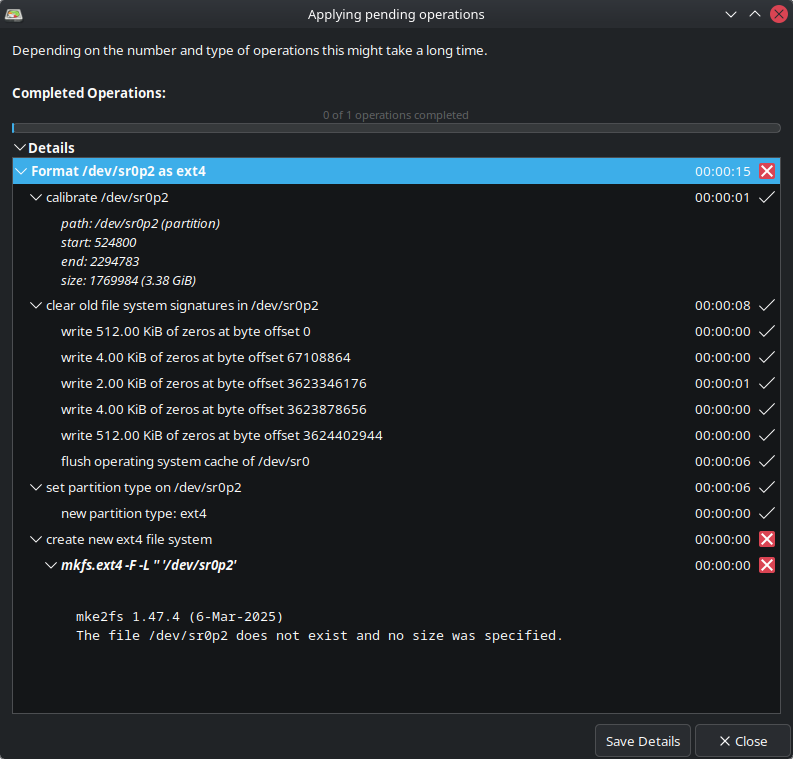Select new partition type: ext4 row
The width and height of the screenshot is (793, 759).
point(396,513)
